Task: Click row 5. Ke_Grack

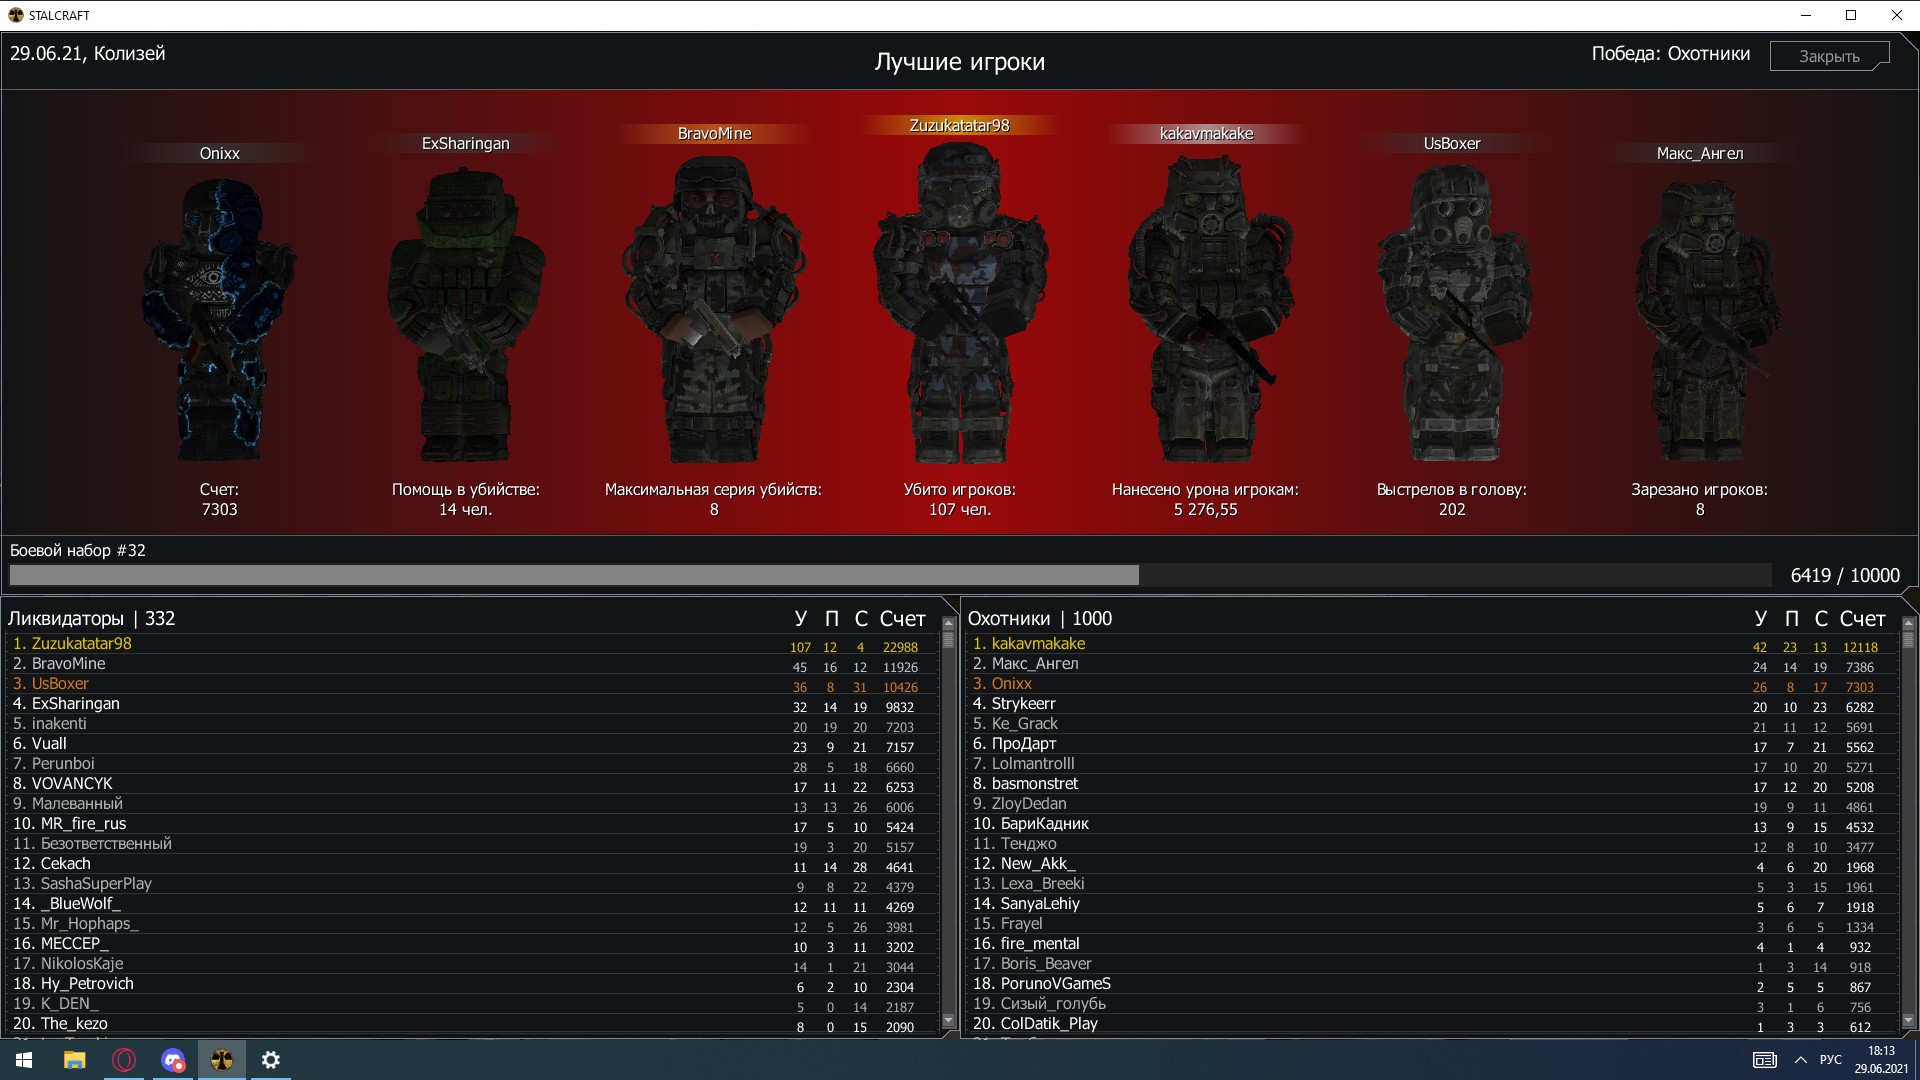Action: 1433,724
